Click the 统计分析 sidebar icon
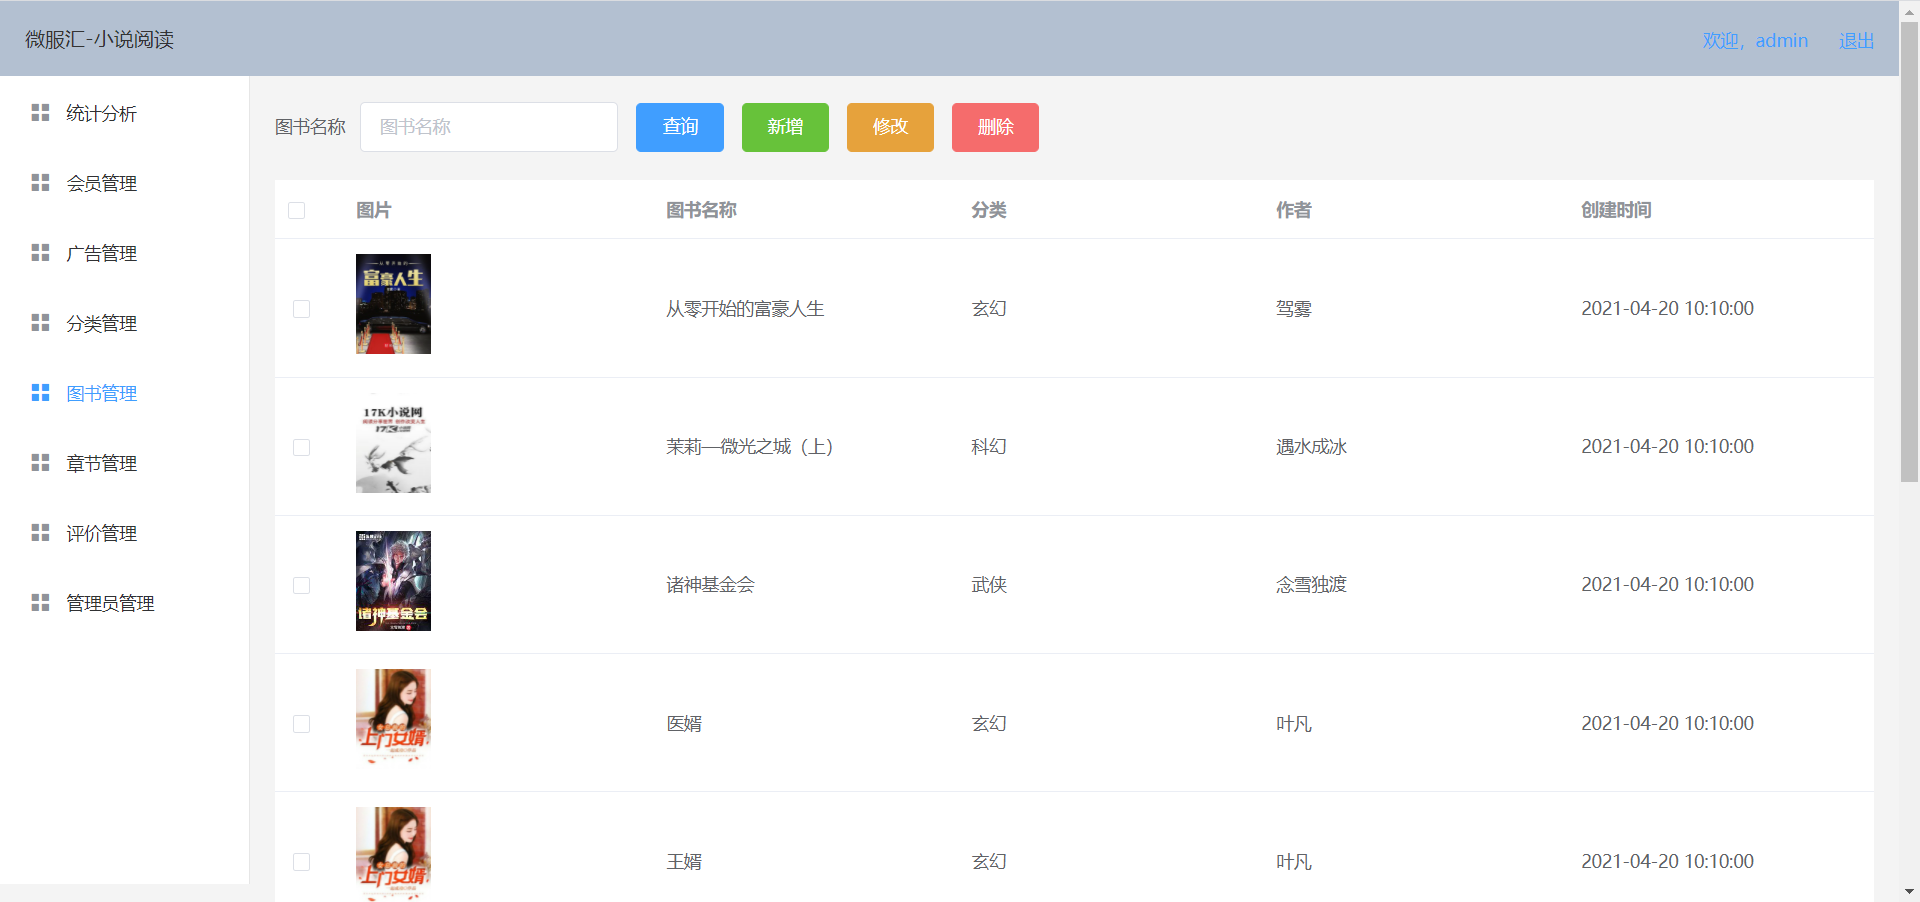Image resolution: width=1920 pixels, height=902 pixels. click(x=40, y=113)
